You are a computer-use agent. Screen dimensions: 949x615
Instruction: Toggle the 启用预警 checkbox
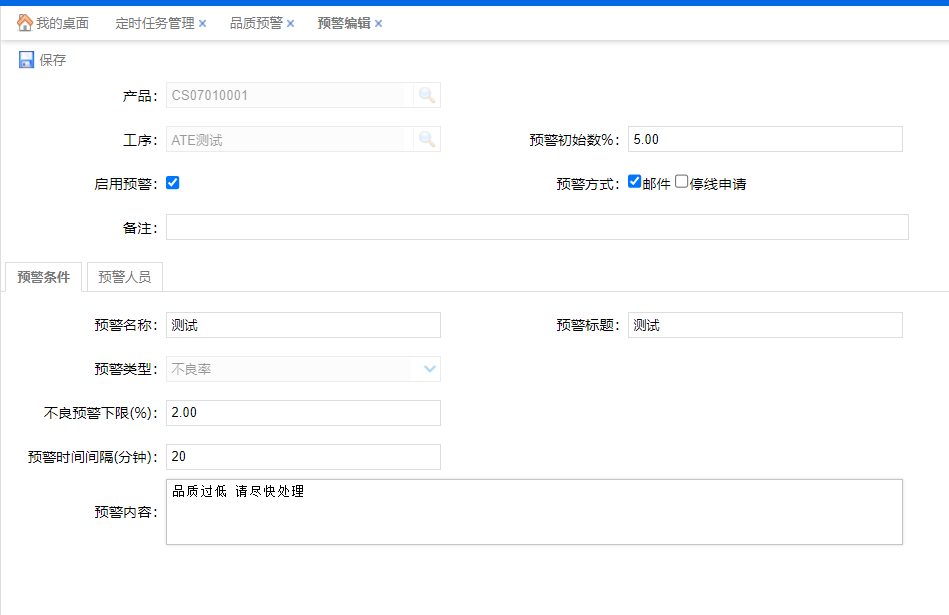click(172, 183)
